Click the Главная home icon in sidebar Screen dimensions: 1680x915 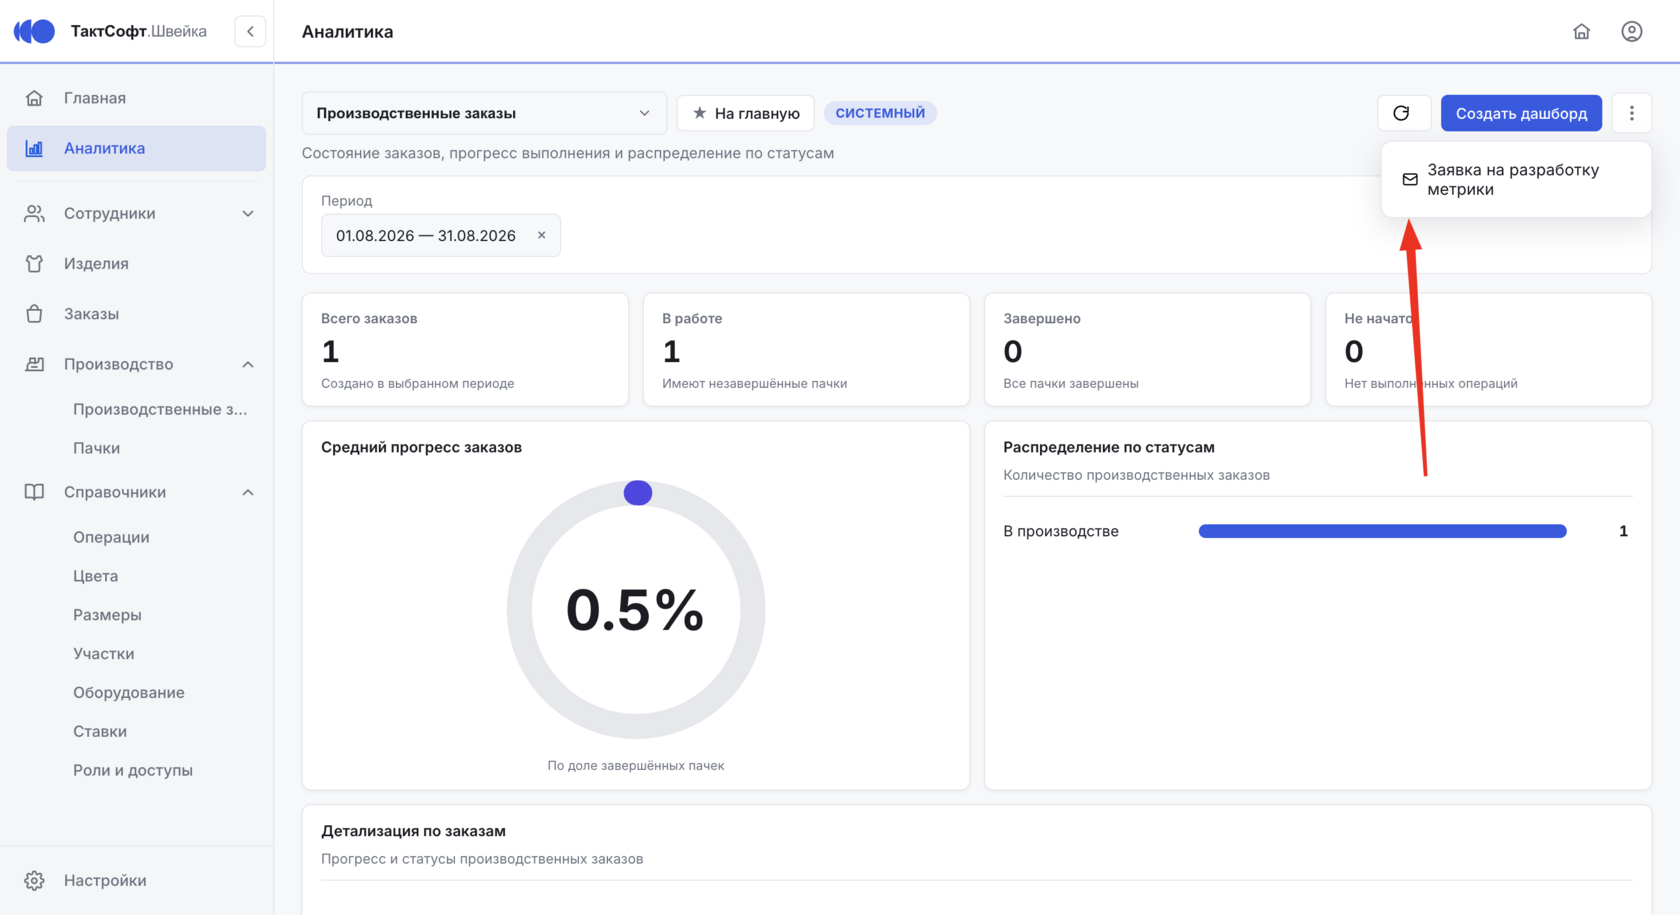34,98
